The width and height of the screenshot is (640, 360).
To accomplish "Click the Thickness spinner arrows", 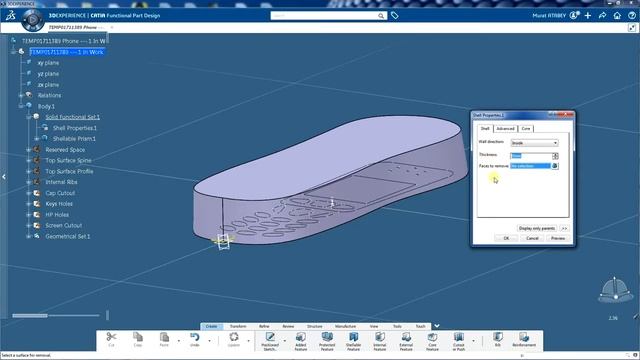I will pyautogui.click(x=555, y=156).
